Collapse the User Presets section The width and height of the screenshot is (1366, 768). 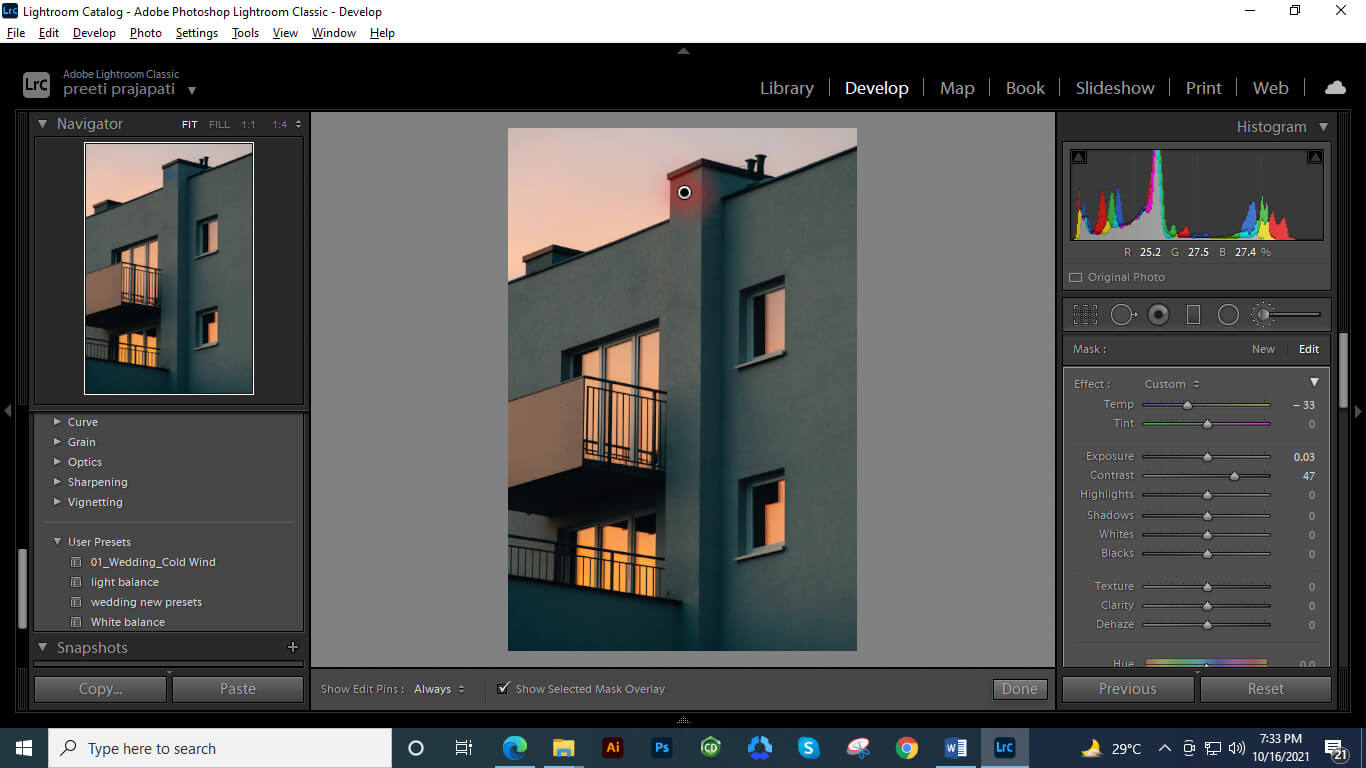57,541
